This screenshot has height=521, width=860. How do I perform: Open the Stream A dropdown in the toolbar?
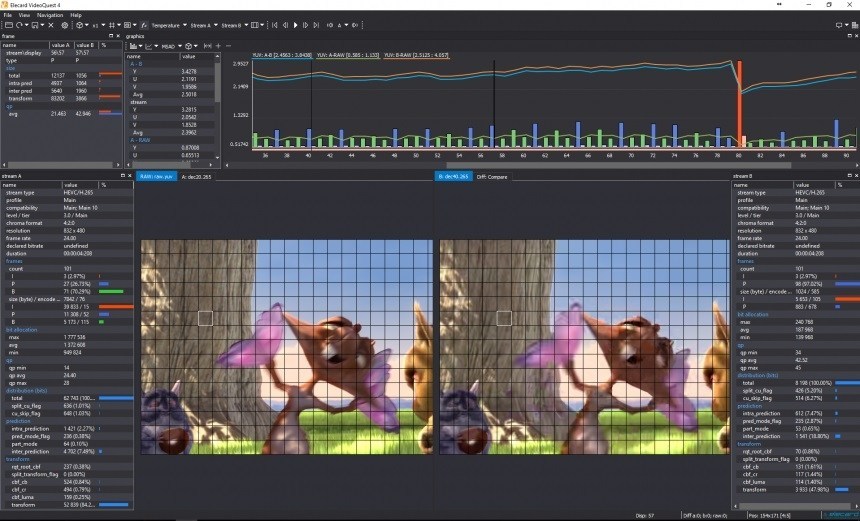(204, 25)
